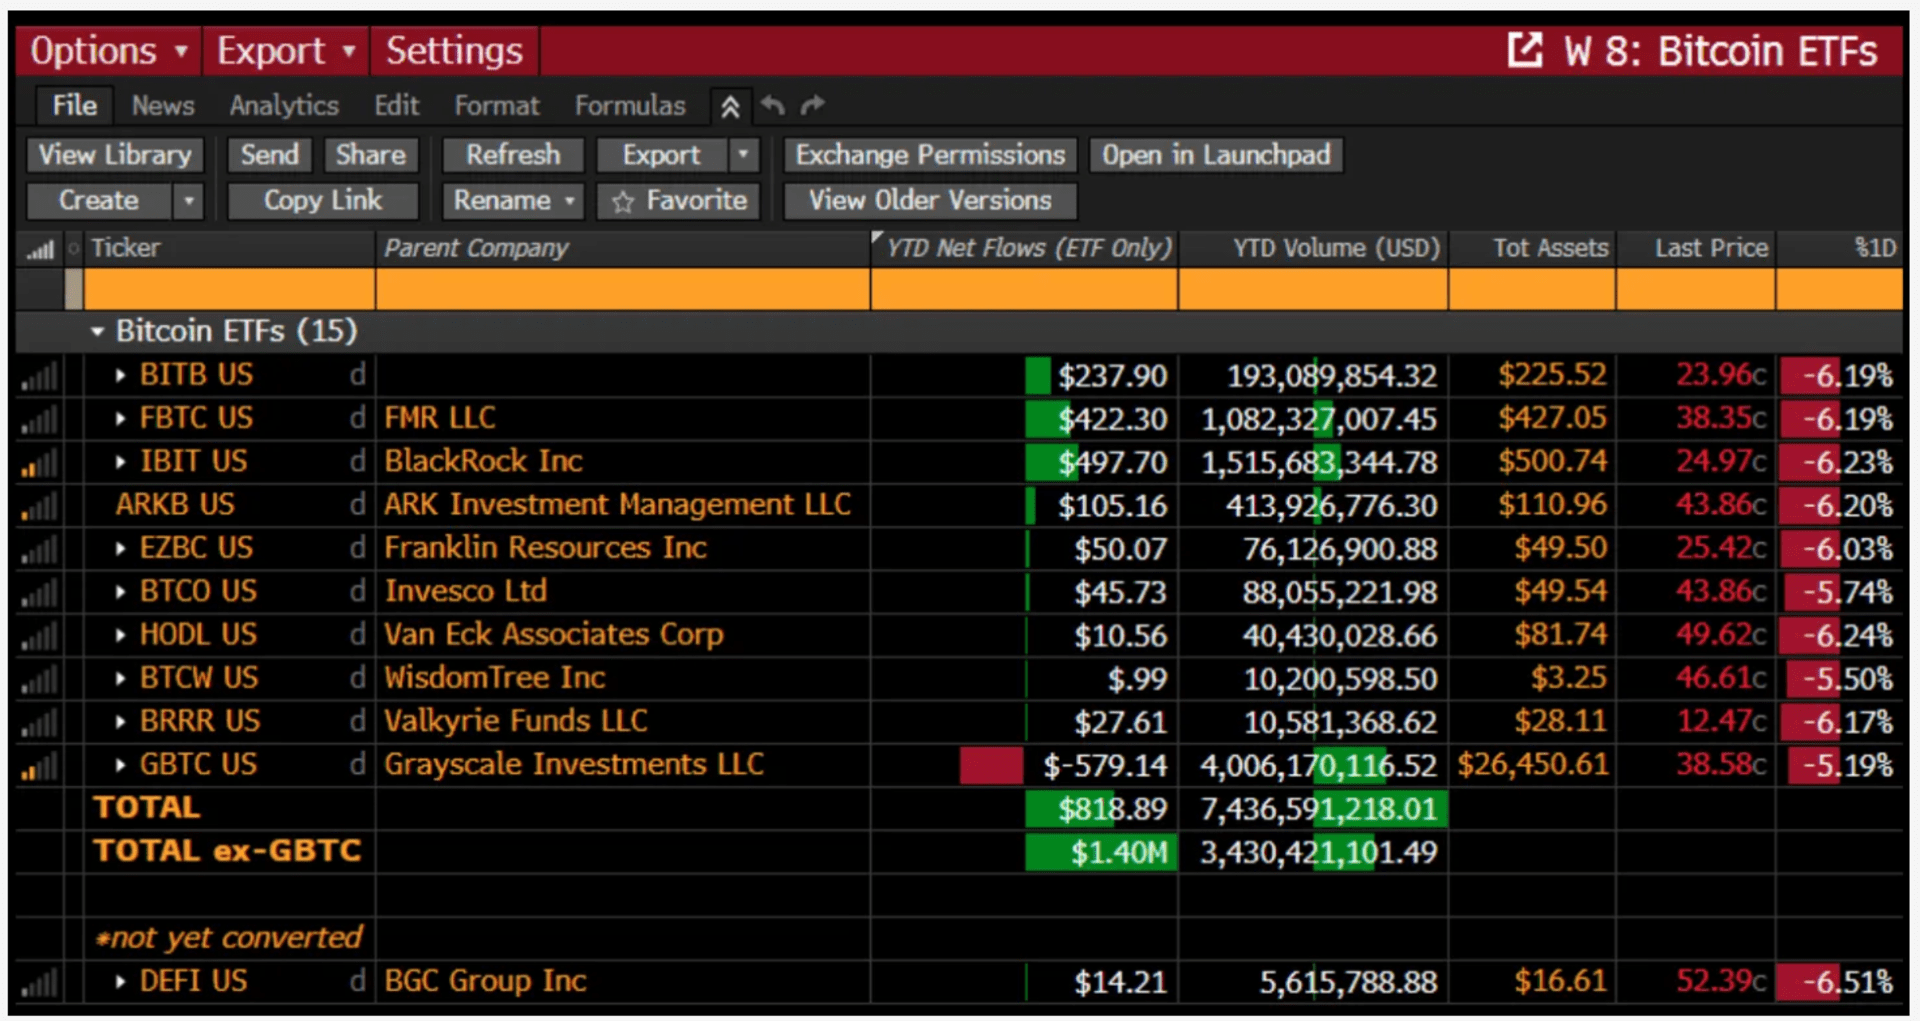
Task: Click the green TOTAL ex-GBTC $1.40M cell
Action: pos(1101,853)
